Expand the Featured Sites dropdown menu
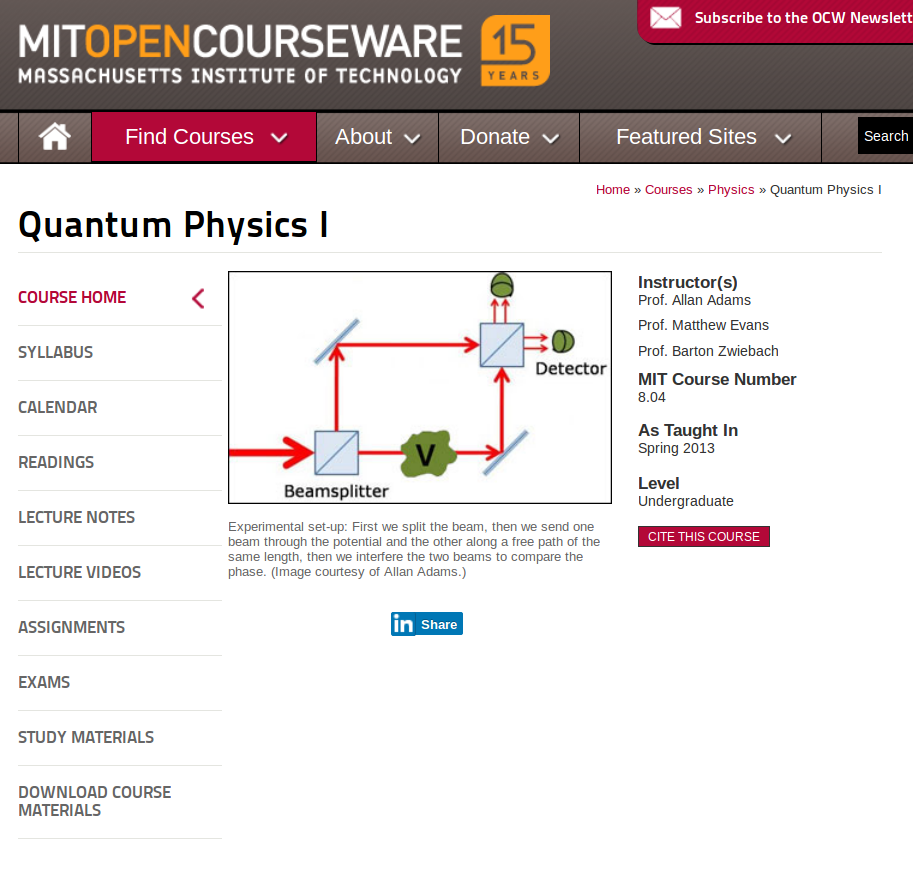This screenshot has width=913, height=880. (700, 137)
